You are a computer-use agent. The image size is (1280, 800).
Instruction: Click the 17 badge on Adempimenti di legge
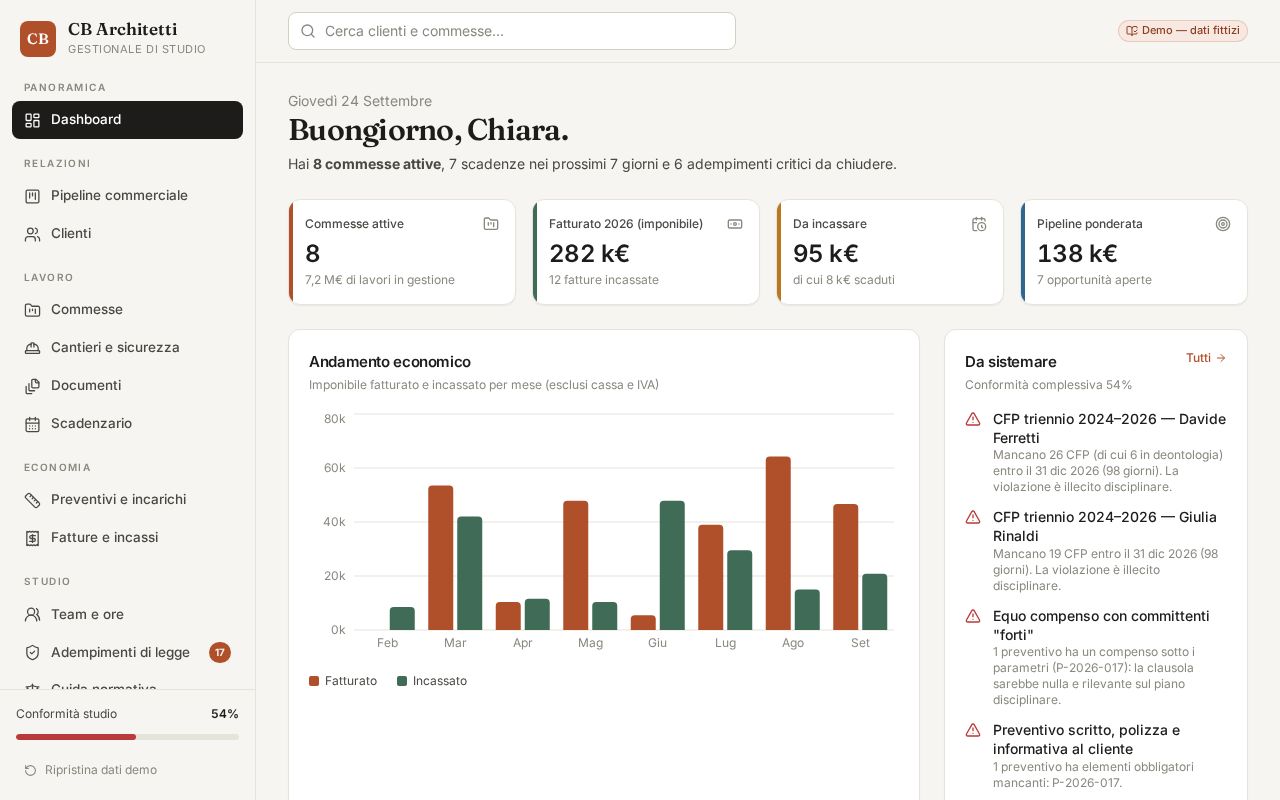pyautogui.click(x=220, y=652)
